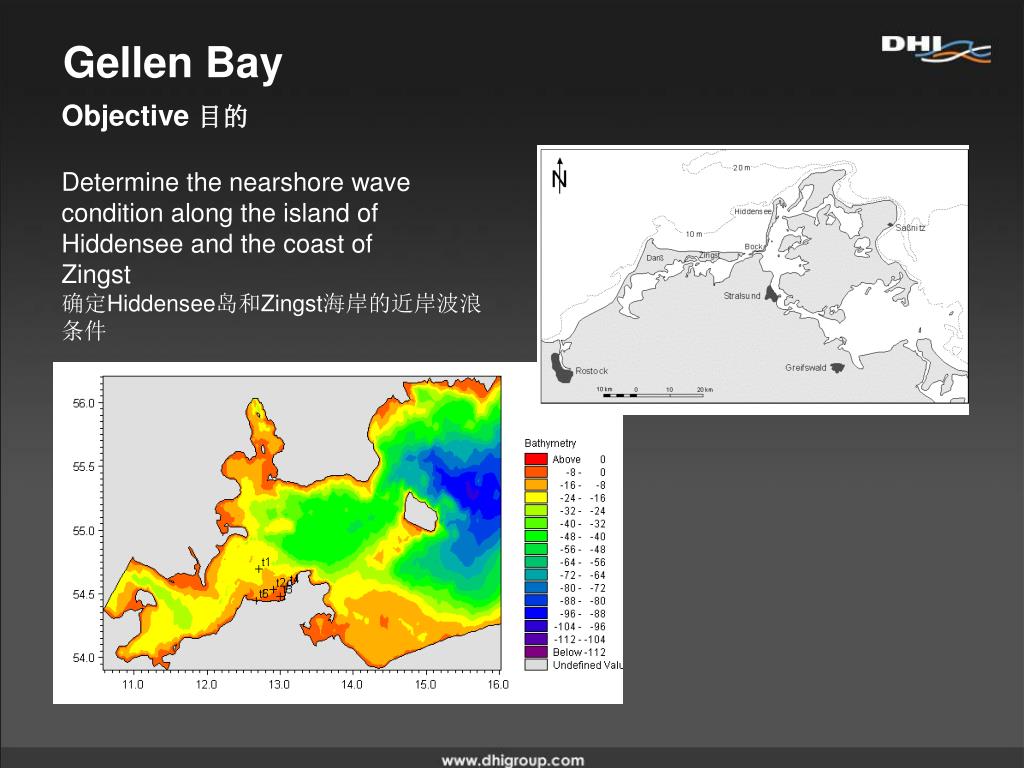Pick the '-32 - -24' legend swatch
The image size is (1024, 768).
point(536,511)
